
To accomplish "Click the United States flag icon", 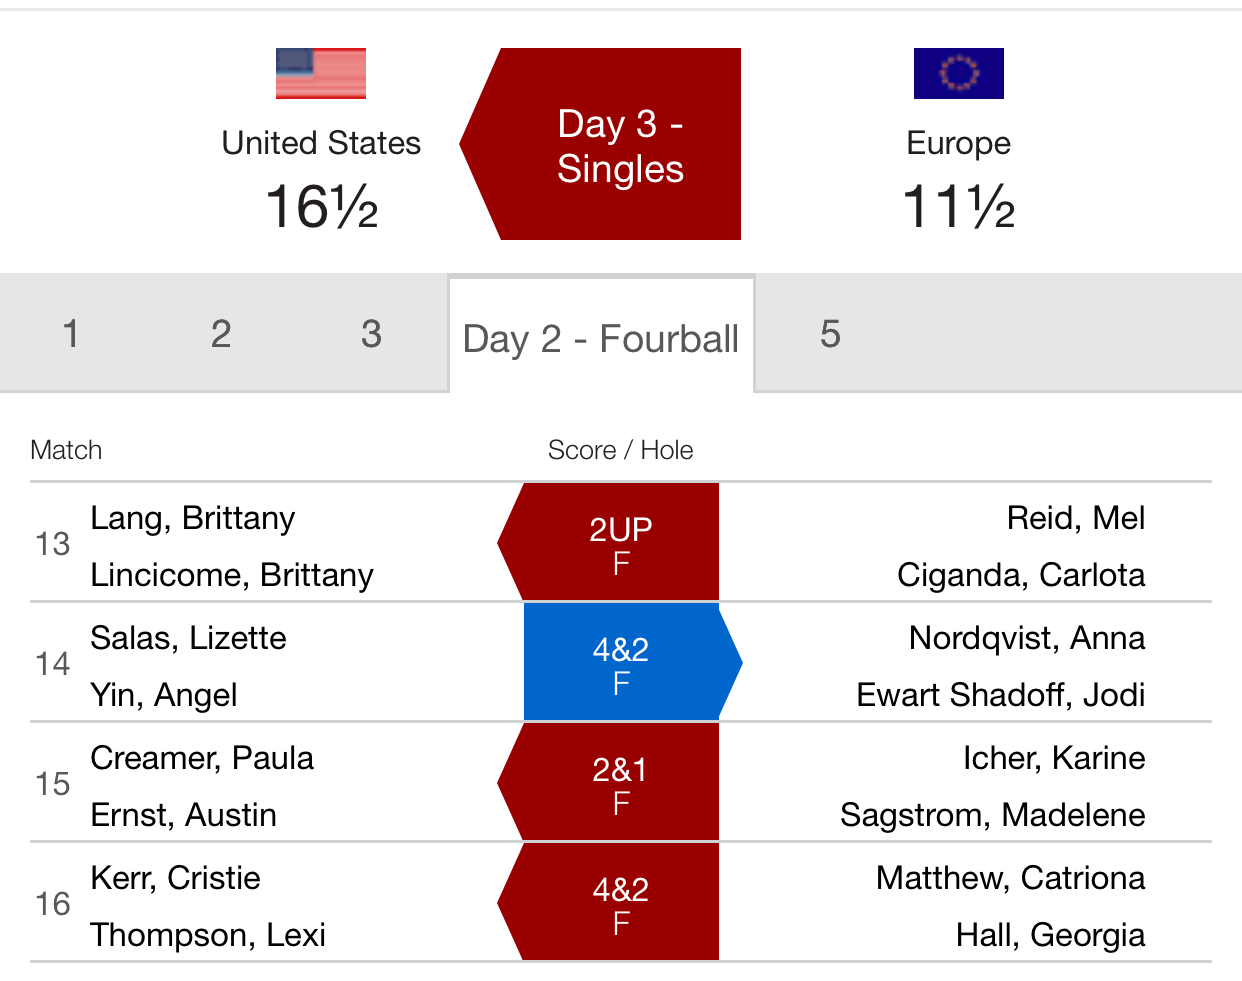I will (321, 74).
